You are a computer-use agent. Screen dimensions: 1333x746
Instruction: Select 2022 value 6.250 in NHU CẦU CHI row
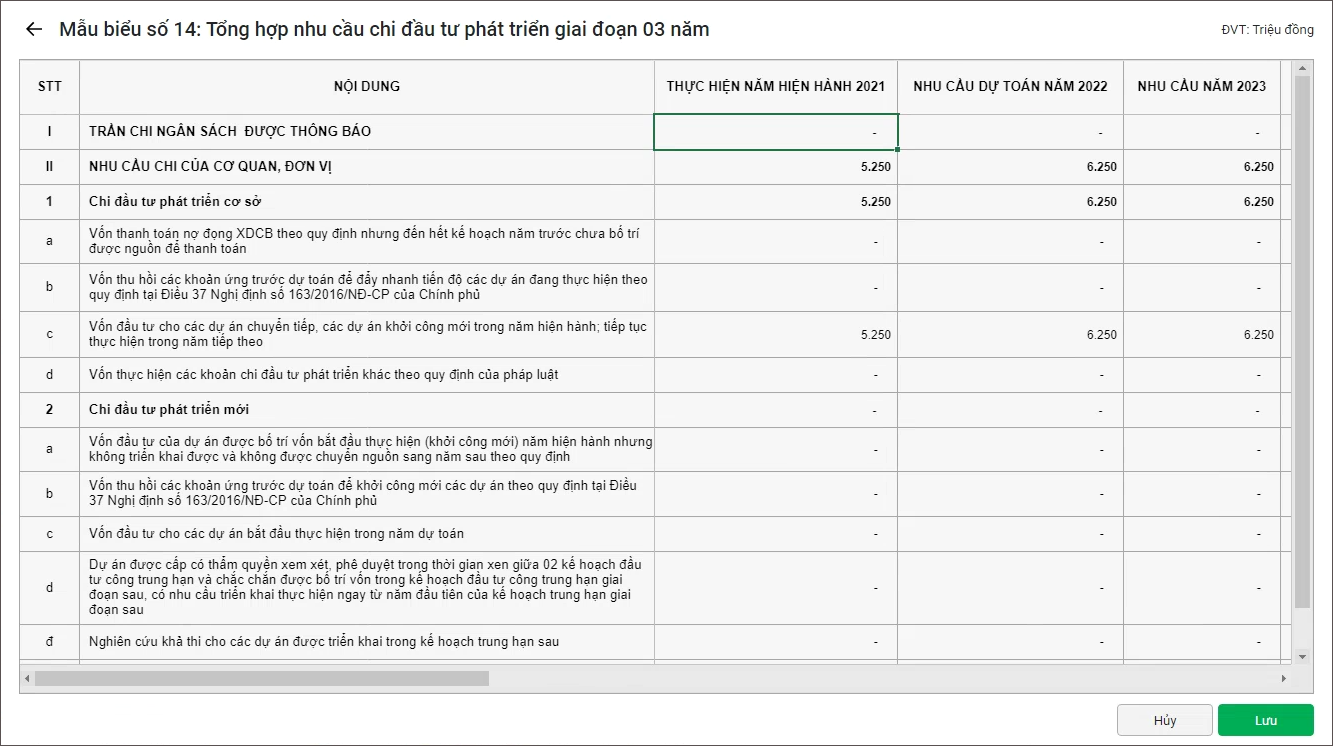click(1010, 167)
